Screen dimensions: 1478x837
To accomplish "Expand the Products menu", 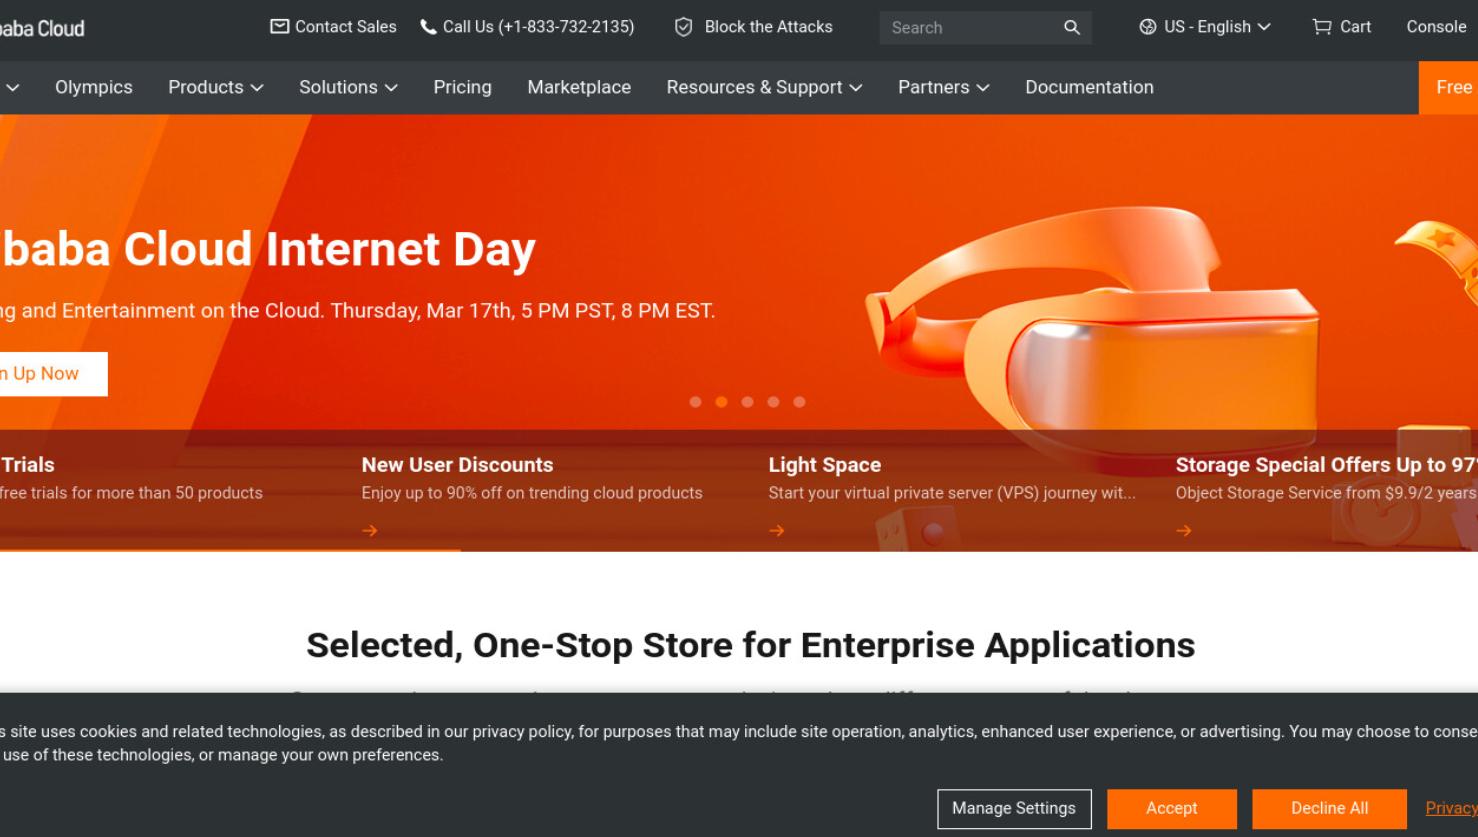I will click(216, 87).
